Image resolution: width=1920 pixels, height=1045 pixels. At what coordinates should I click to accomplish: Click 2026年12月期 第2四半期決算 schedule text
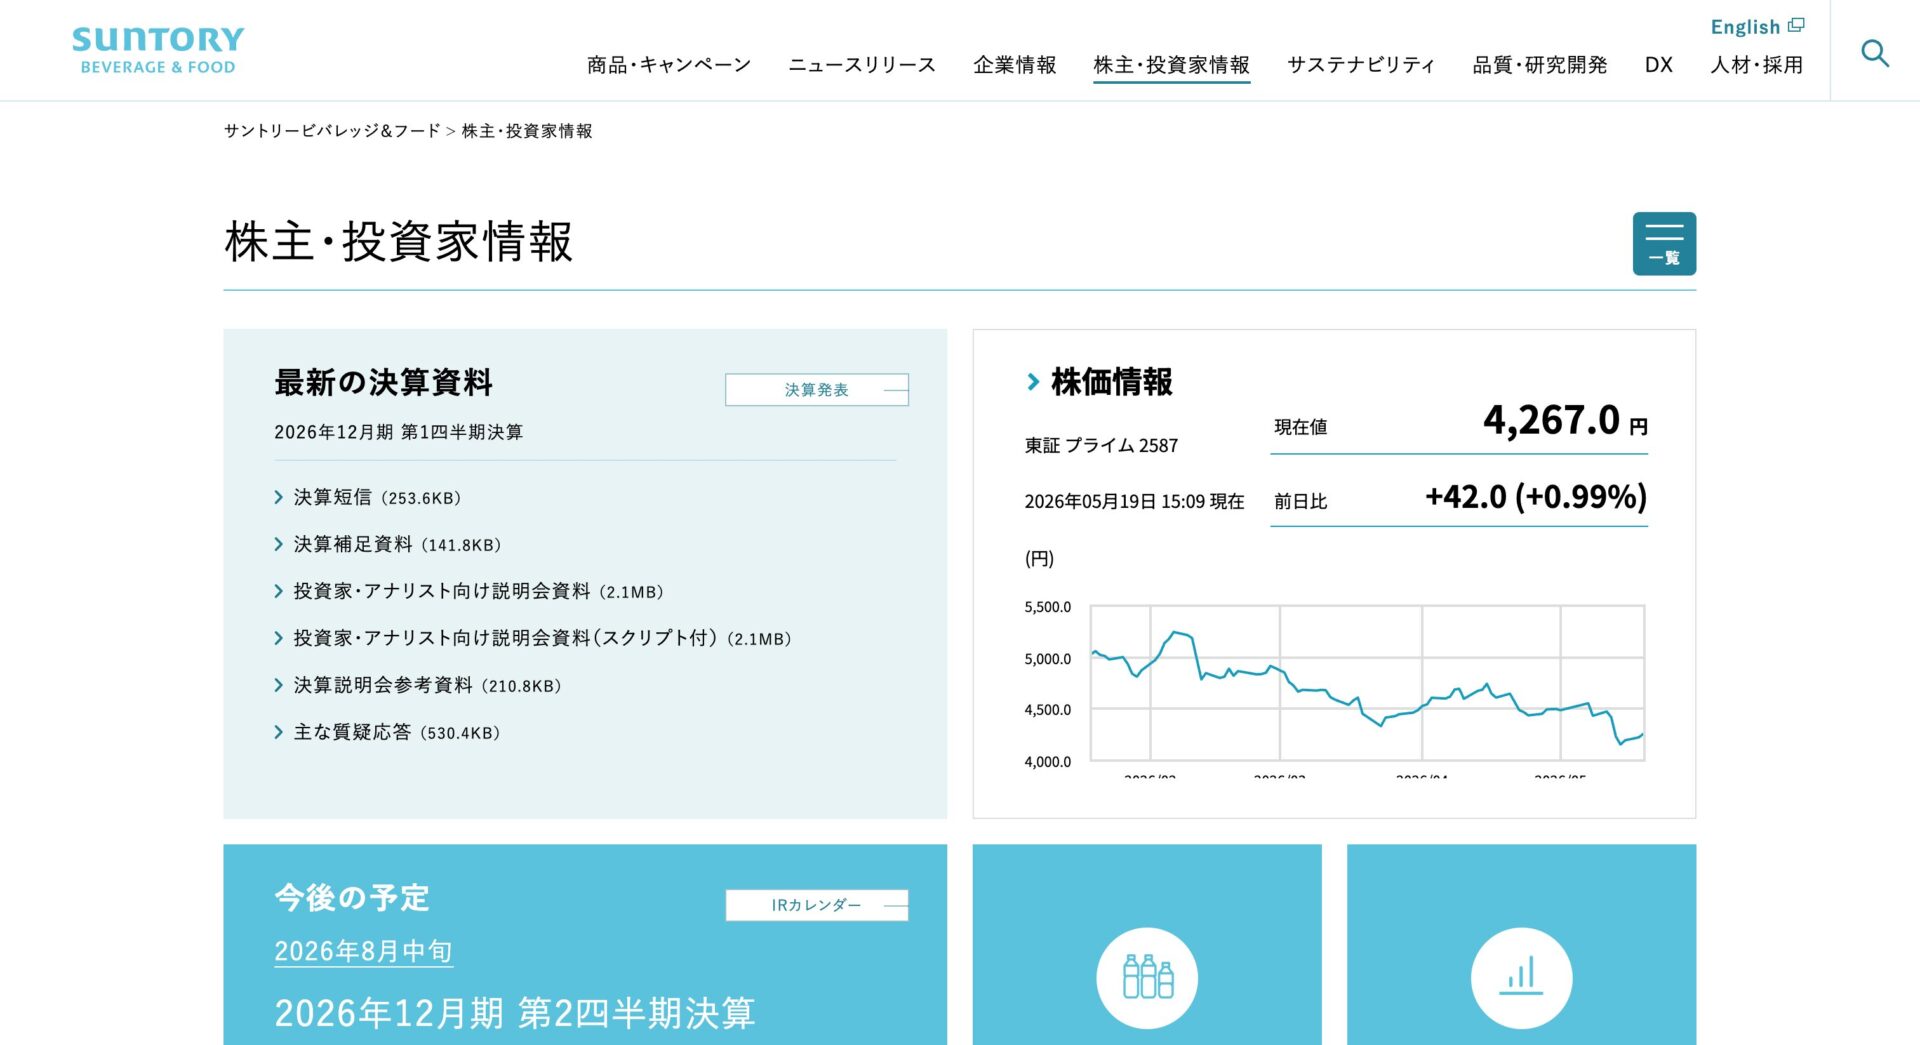coord(515,1013)
